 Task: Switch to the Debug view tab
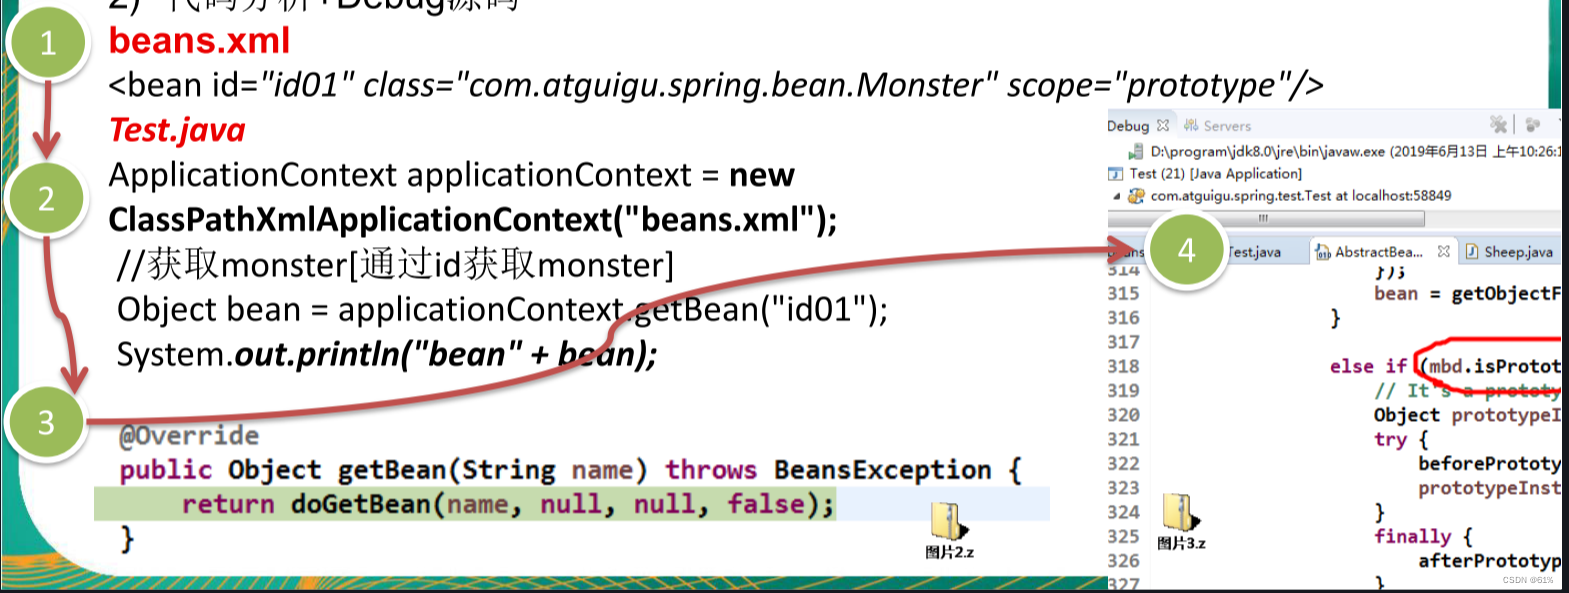pyautogui.click(x=1128, y=126)
